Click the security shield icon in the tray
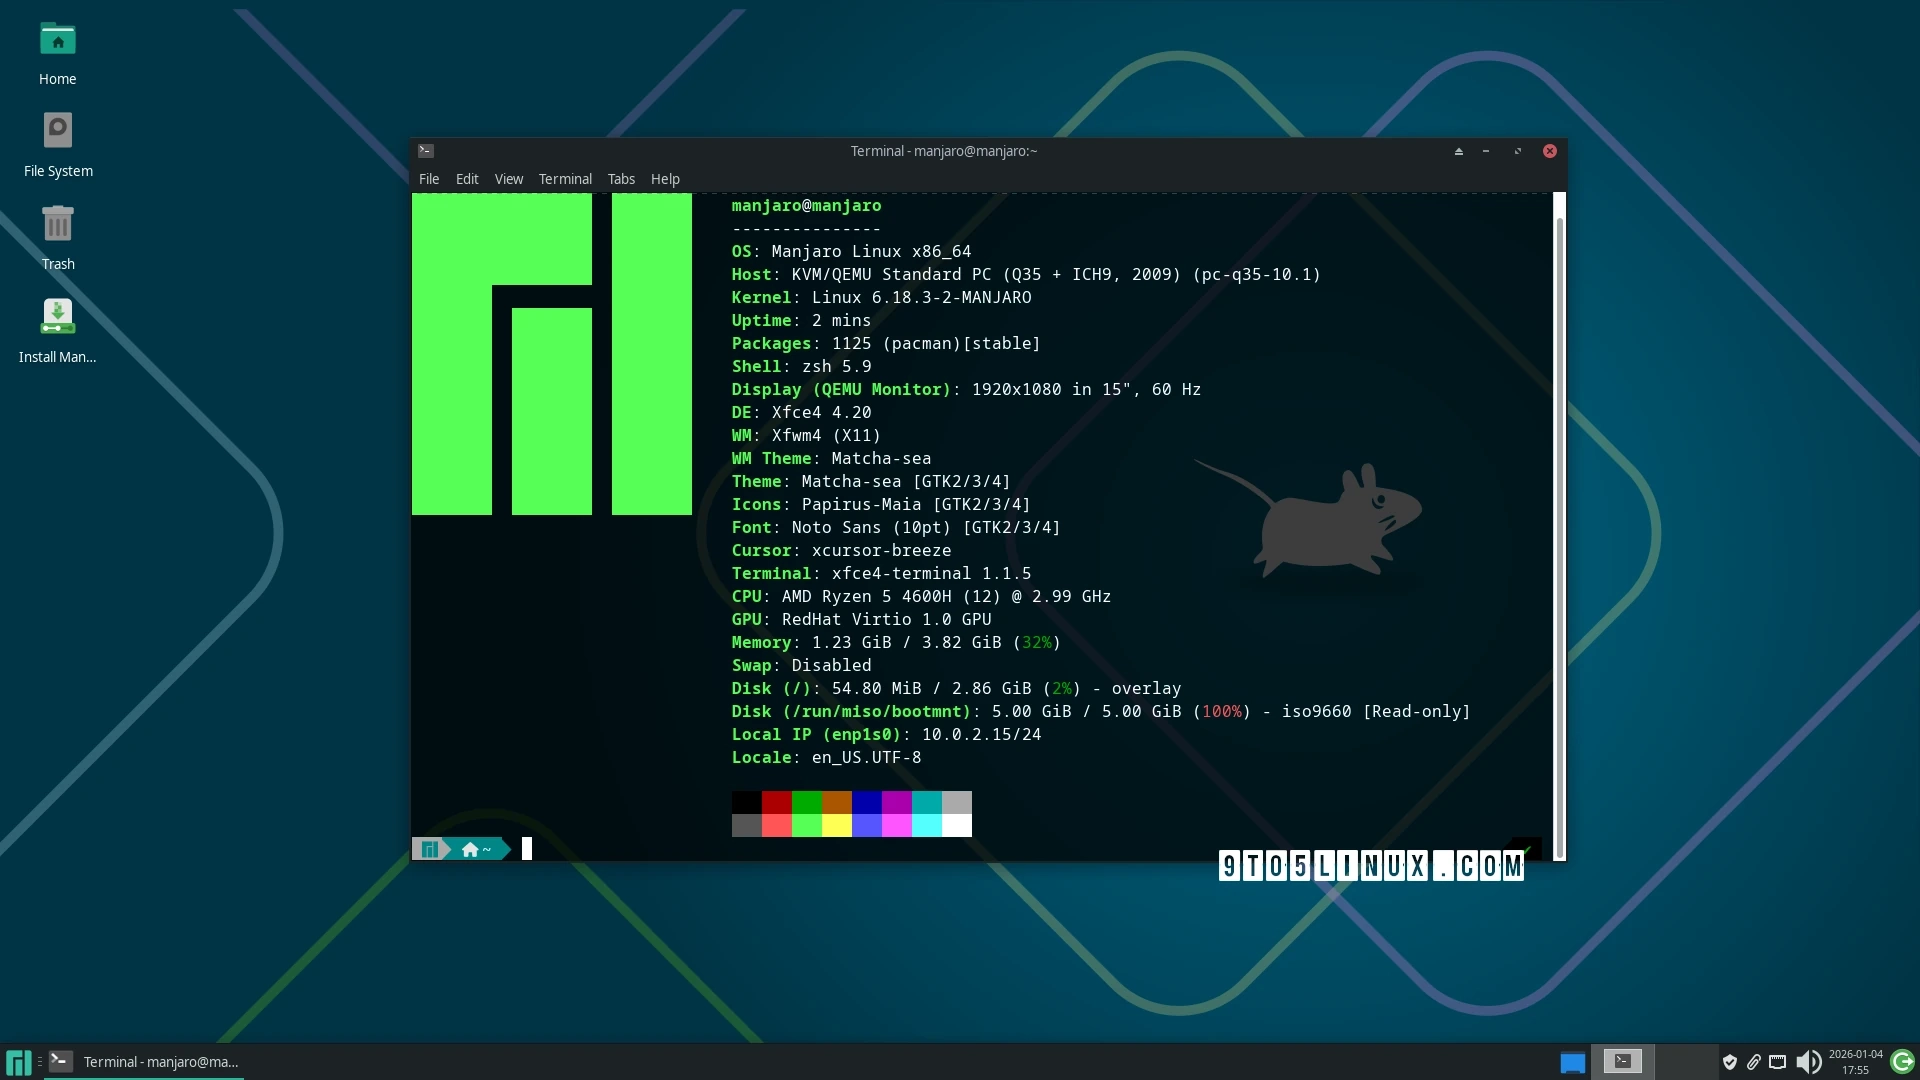This screenshot has width=1920, height=1080. 1730,1062
